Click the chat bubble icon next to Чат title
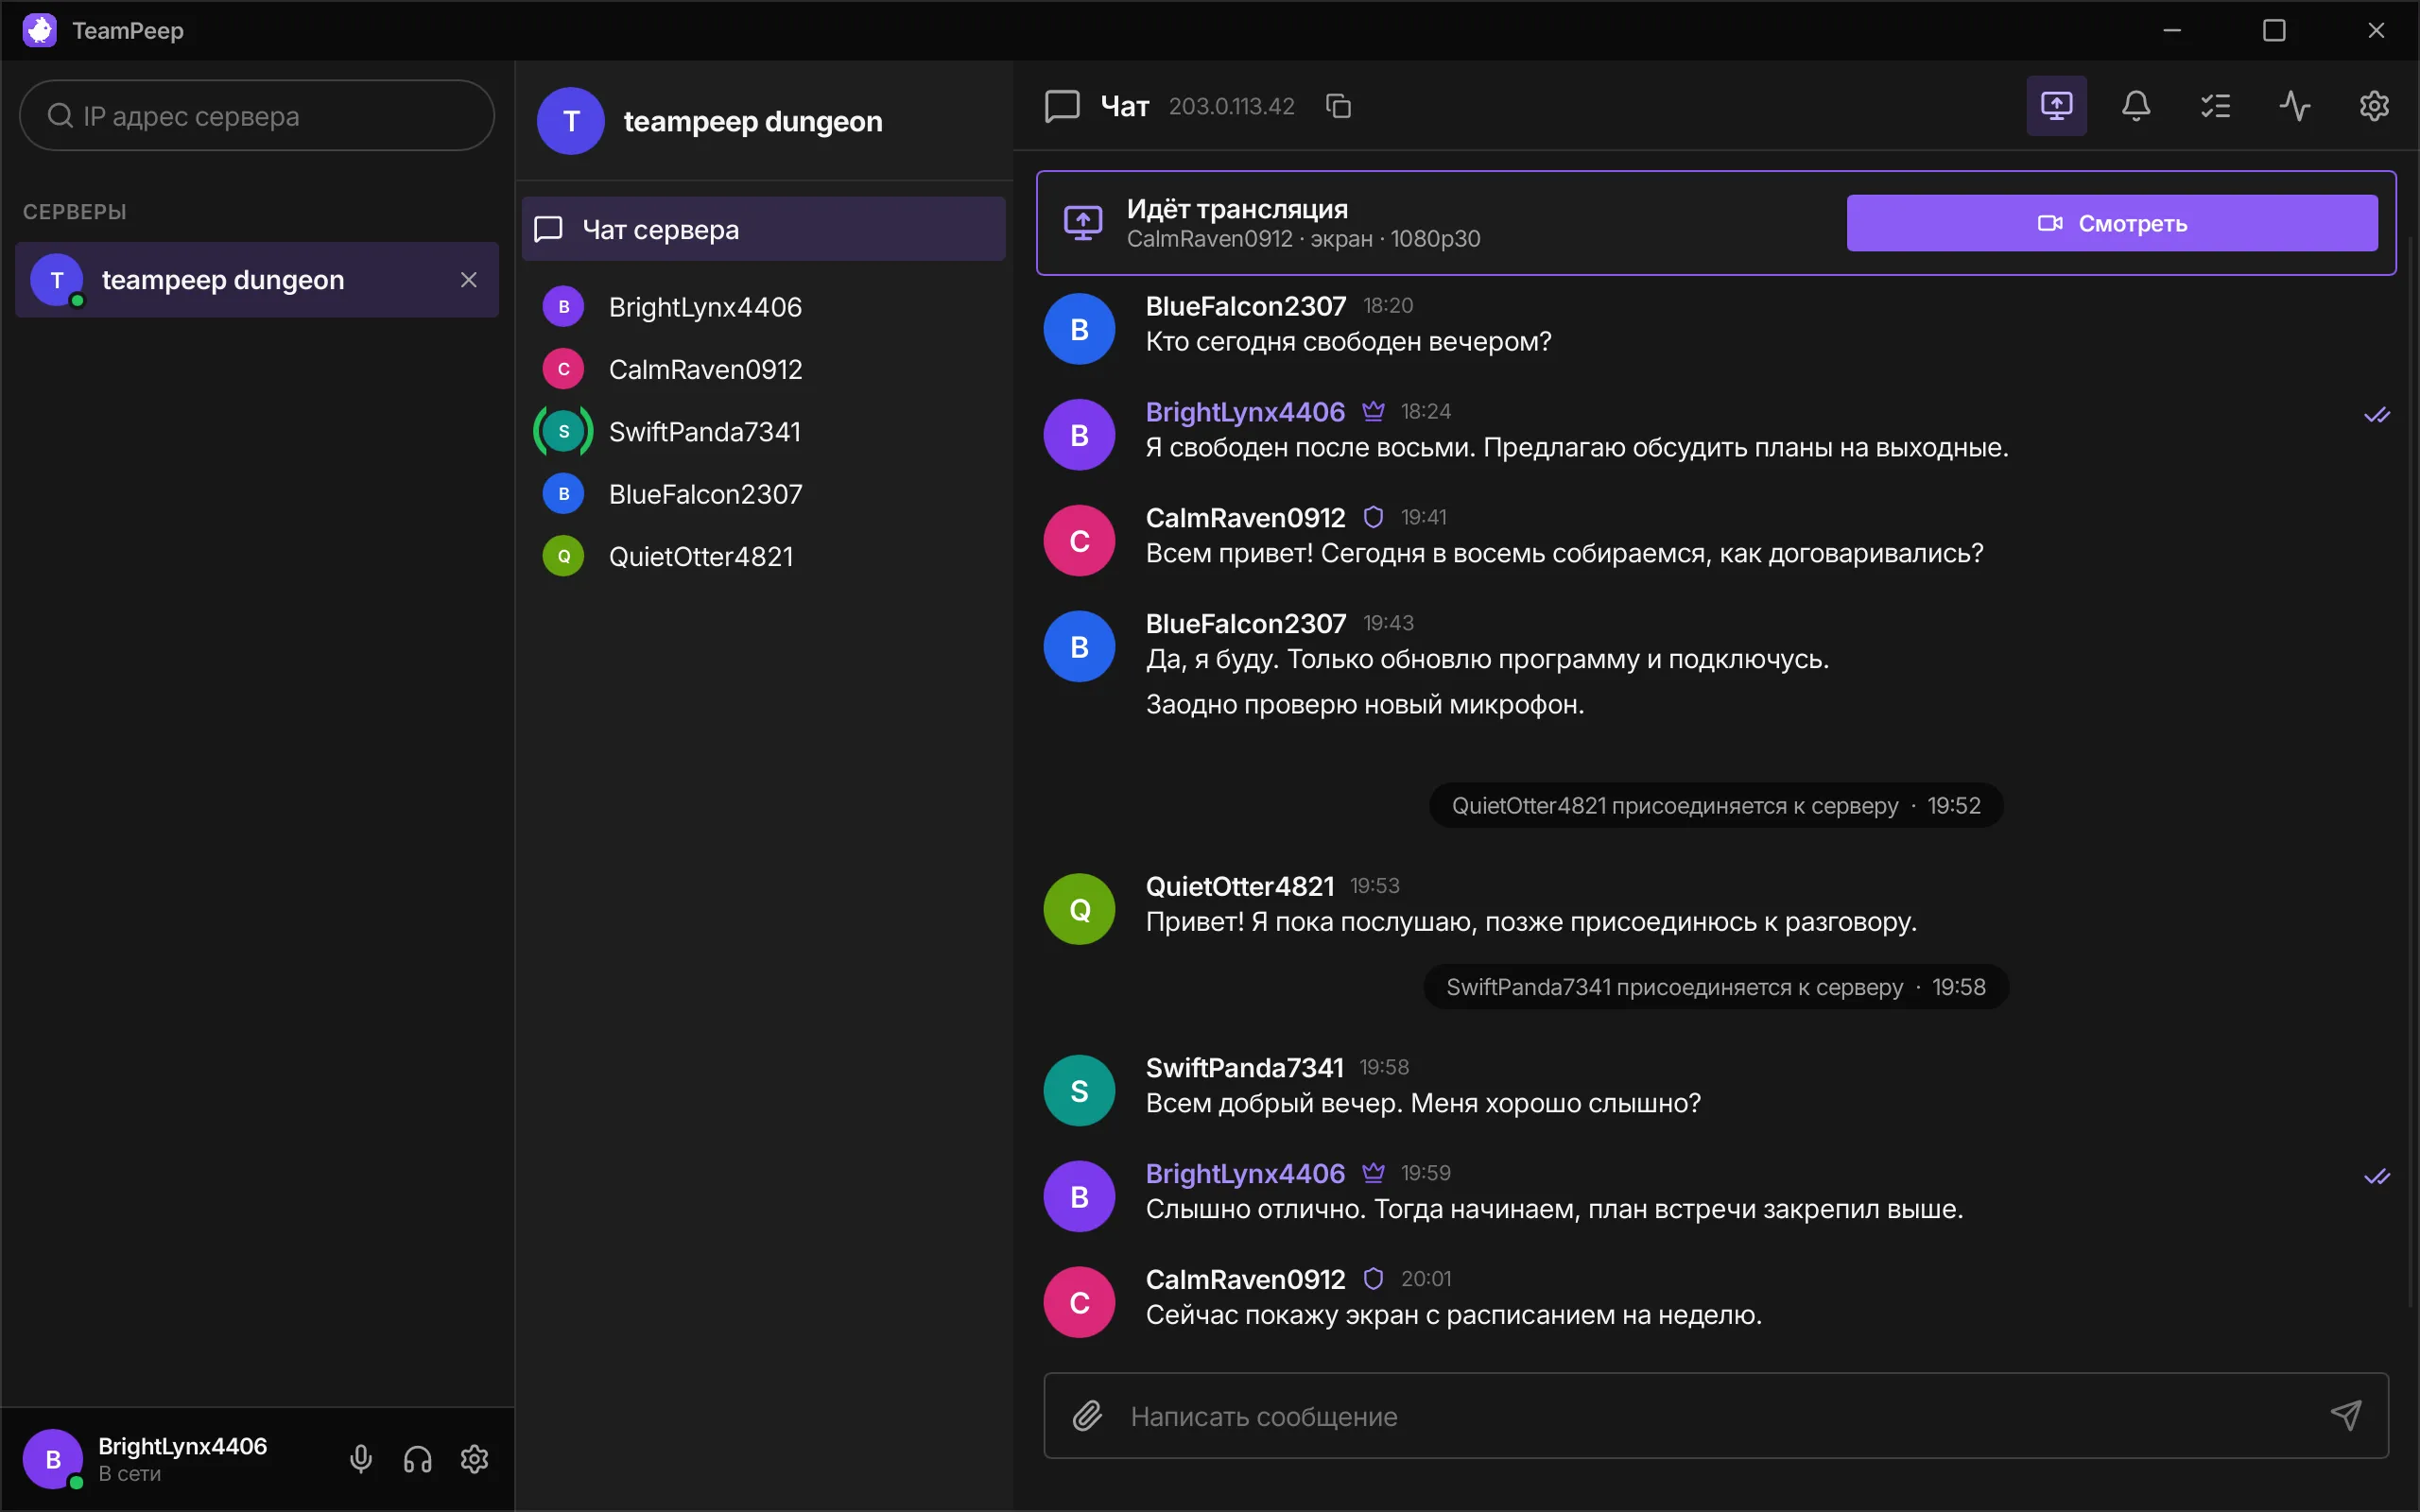Image resolution: width=2420 pixels, height=1512 pixels. [x=1062, y=106]
